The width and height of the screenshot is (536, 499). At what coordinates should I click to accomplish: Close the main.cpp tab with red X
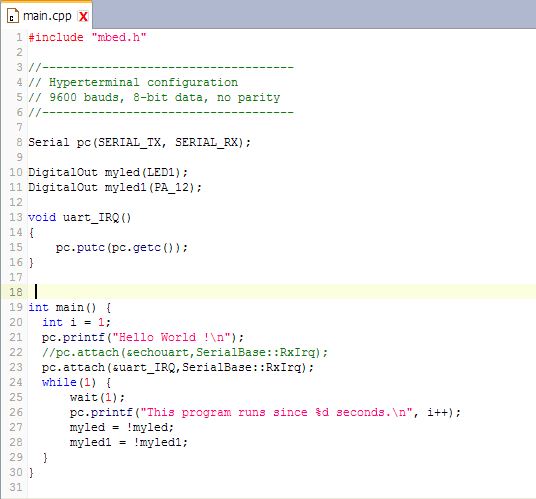(83, 16)
